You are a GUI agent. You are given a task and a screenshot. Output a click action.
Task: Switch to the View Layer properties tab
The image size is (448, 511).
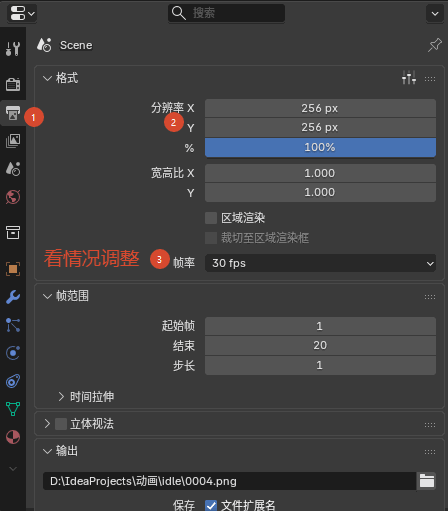click(x=13, y=141)
